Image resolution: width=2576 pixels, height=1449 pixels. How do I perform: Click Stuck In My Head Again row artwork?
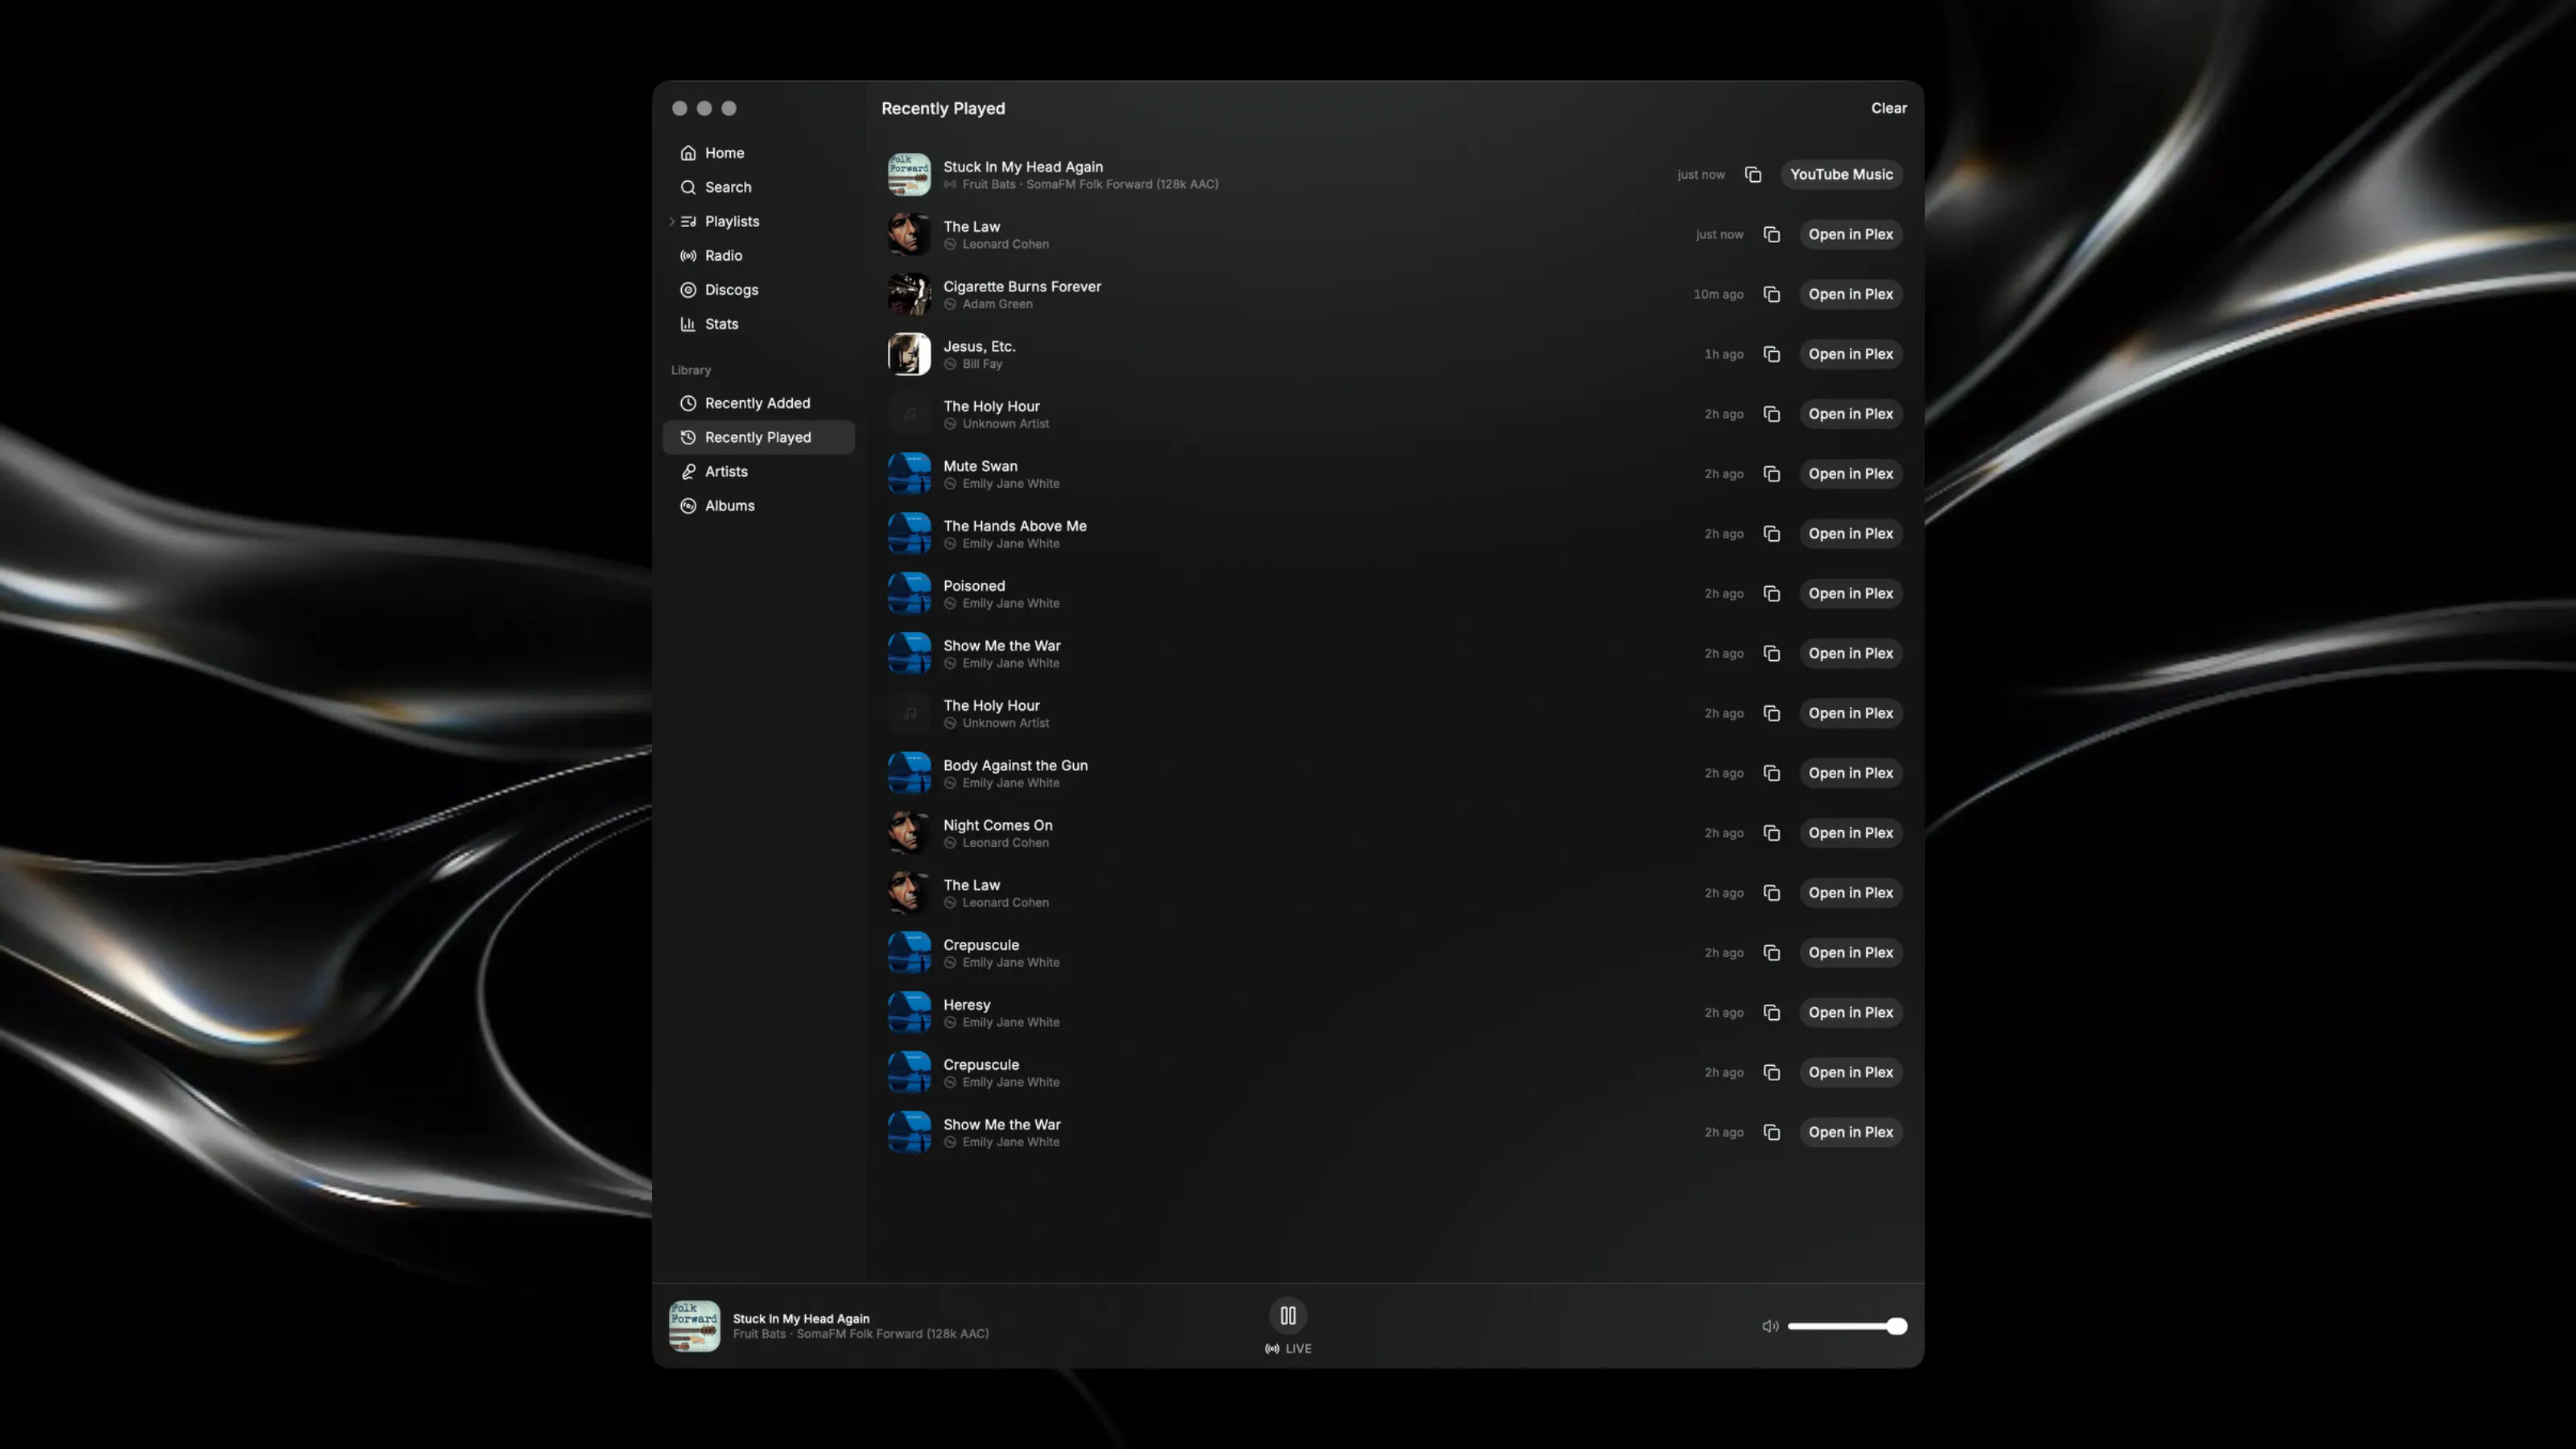point(909,175)
